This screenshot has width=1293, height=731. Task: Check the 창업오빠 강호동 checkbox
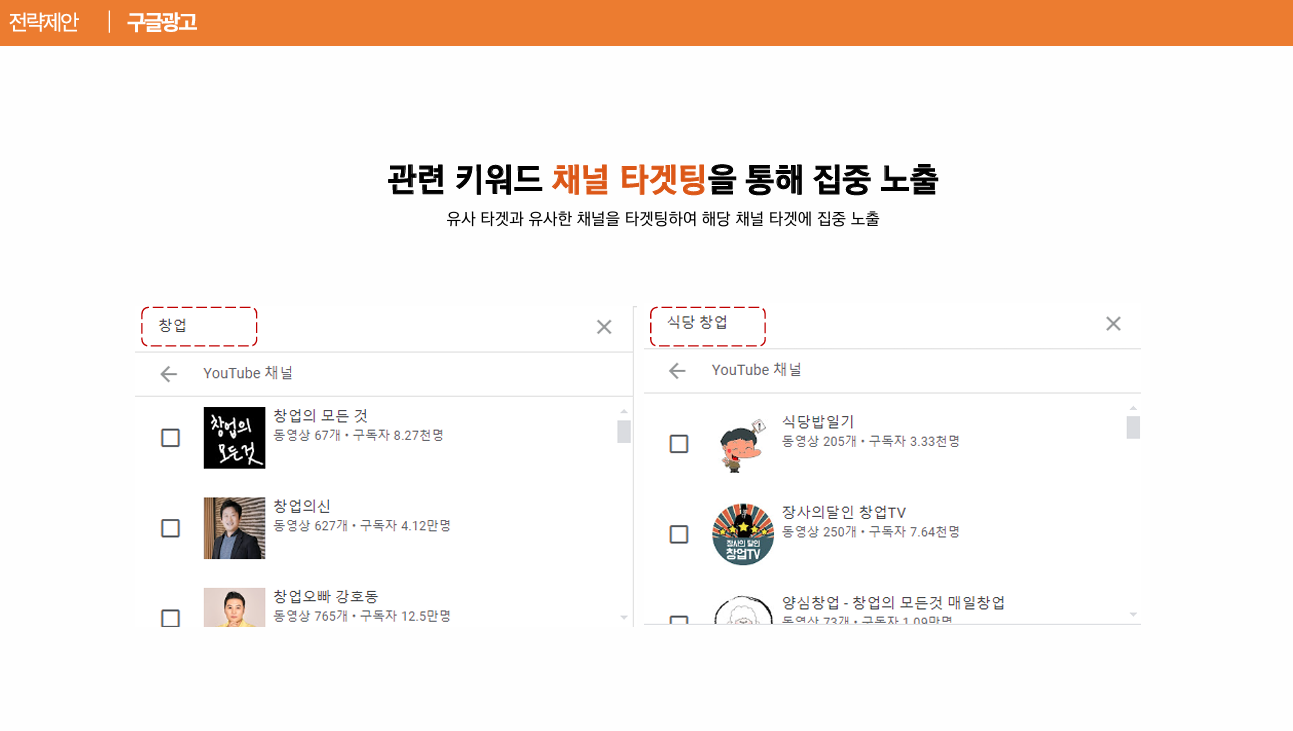pos(170,618)
